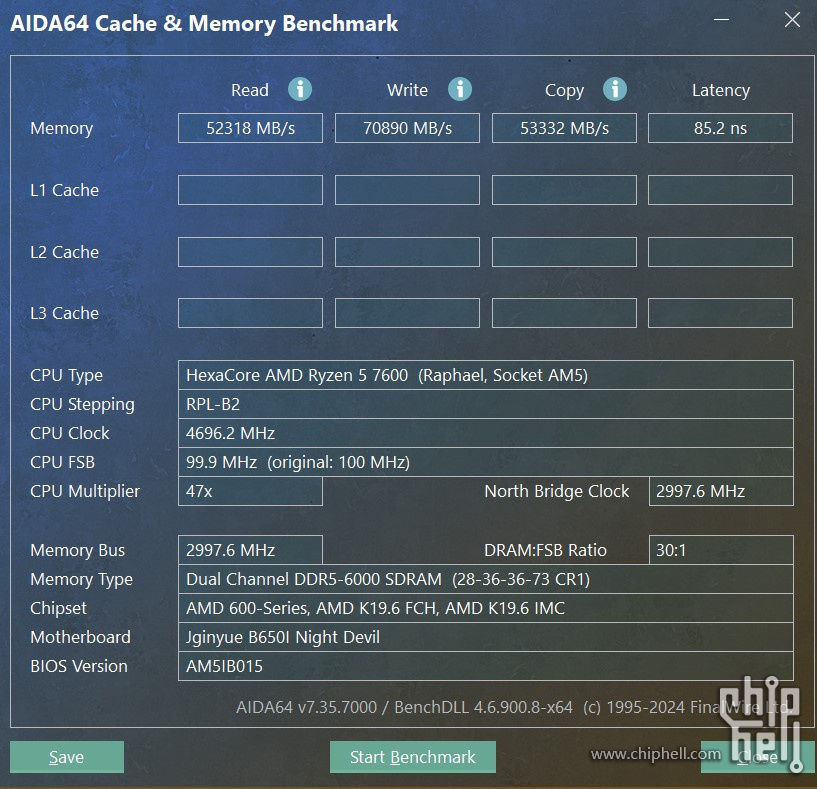Click the Latency column header
Screen dimensions: 817x789
tap(721, 91)
